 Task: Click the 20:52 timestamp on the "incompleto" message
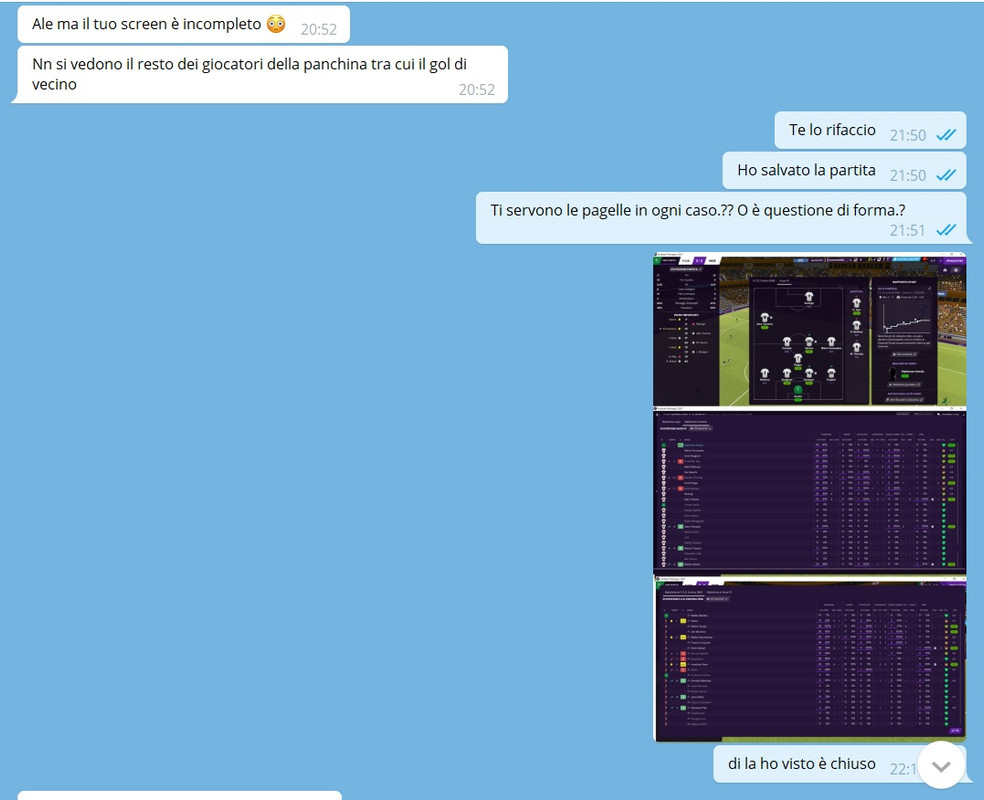[x=319, y=29]
